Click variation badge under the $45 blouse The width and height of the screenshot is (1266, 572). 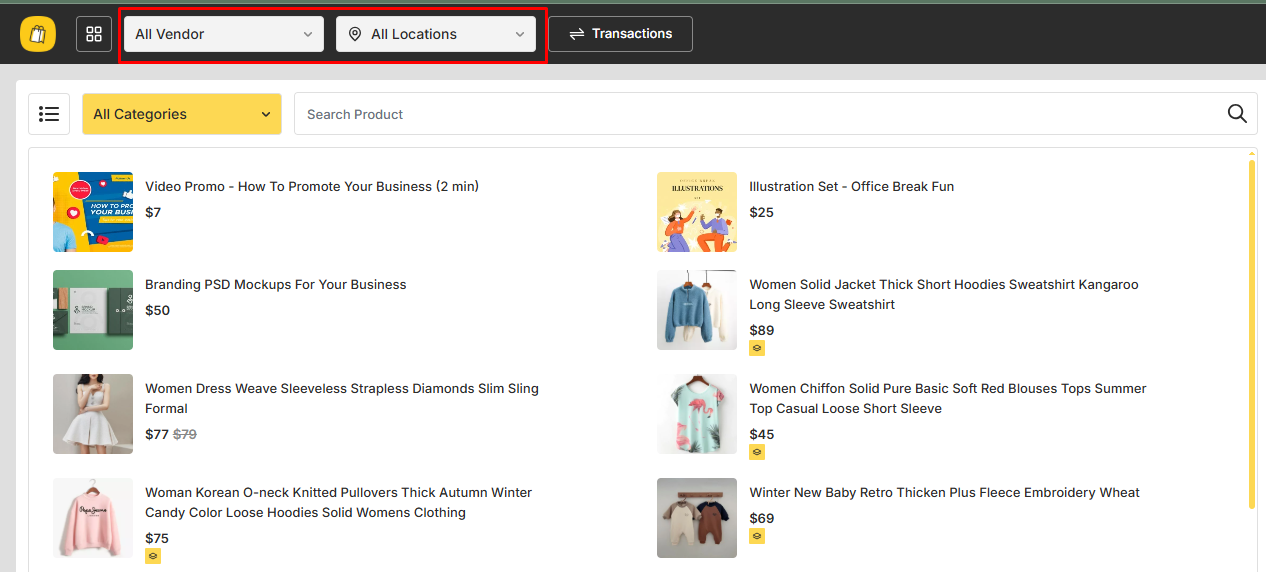coord(757,452)
